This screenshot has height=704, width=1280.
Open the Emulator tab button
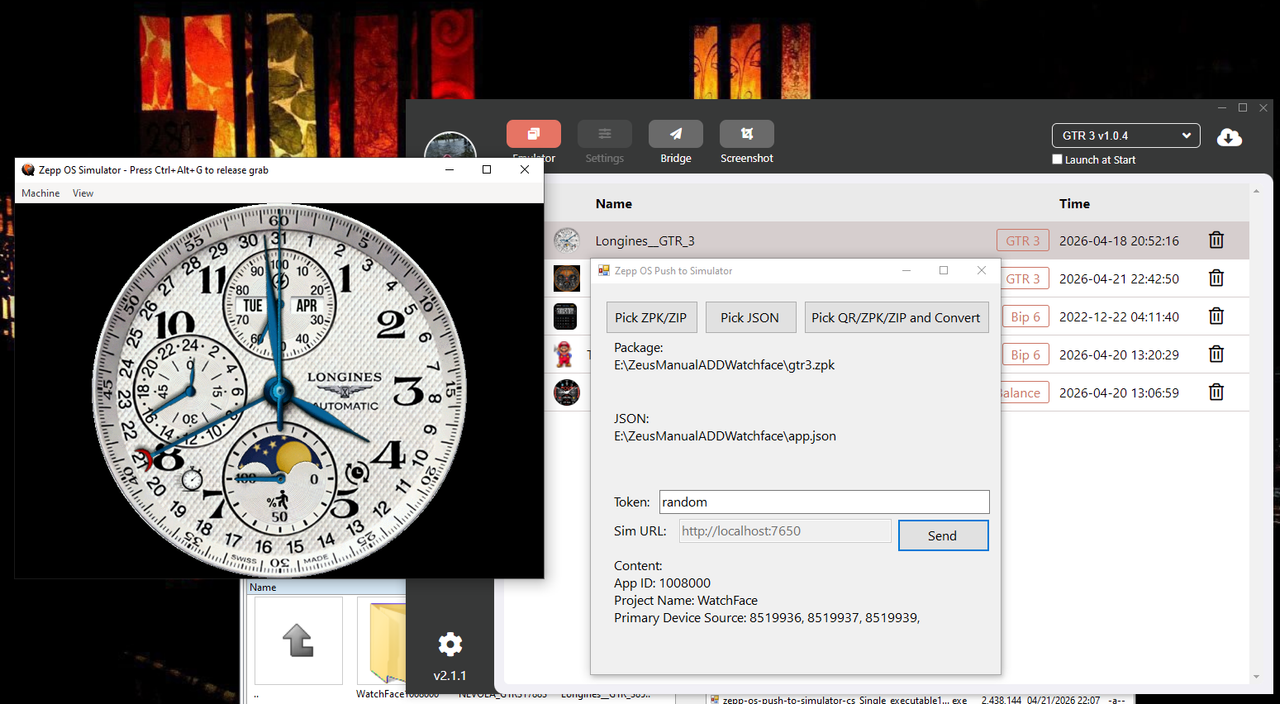pos(533,134)
